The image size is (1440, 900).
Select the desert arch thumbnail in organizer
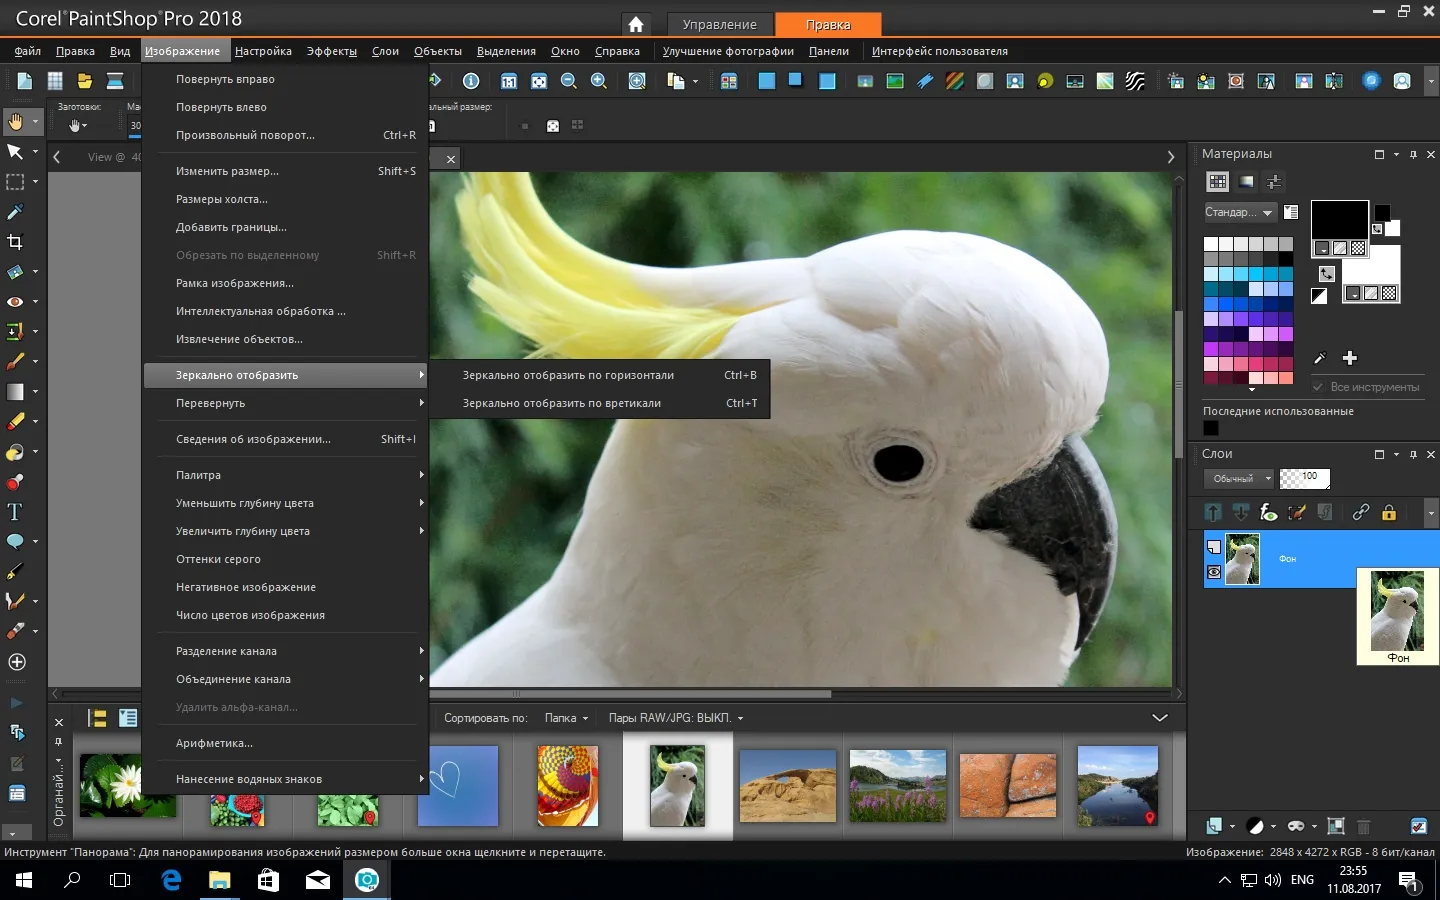[x=787, y=786]
